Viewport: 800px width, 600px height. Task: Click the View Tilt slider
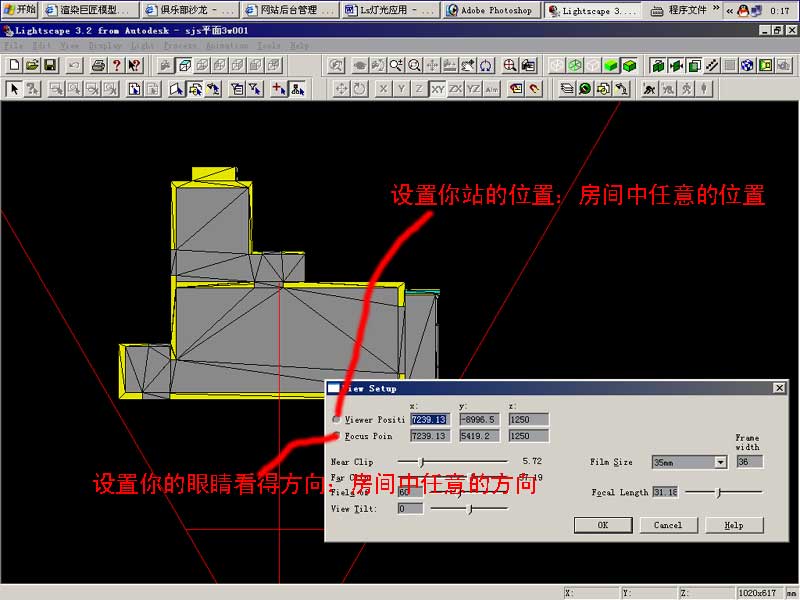[x=469, y=509]
